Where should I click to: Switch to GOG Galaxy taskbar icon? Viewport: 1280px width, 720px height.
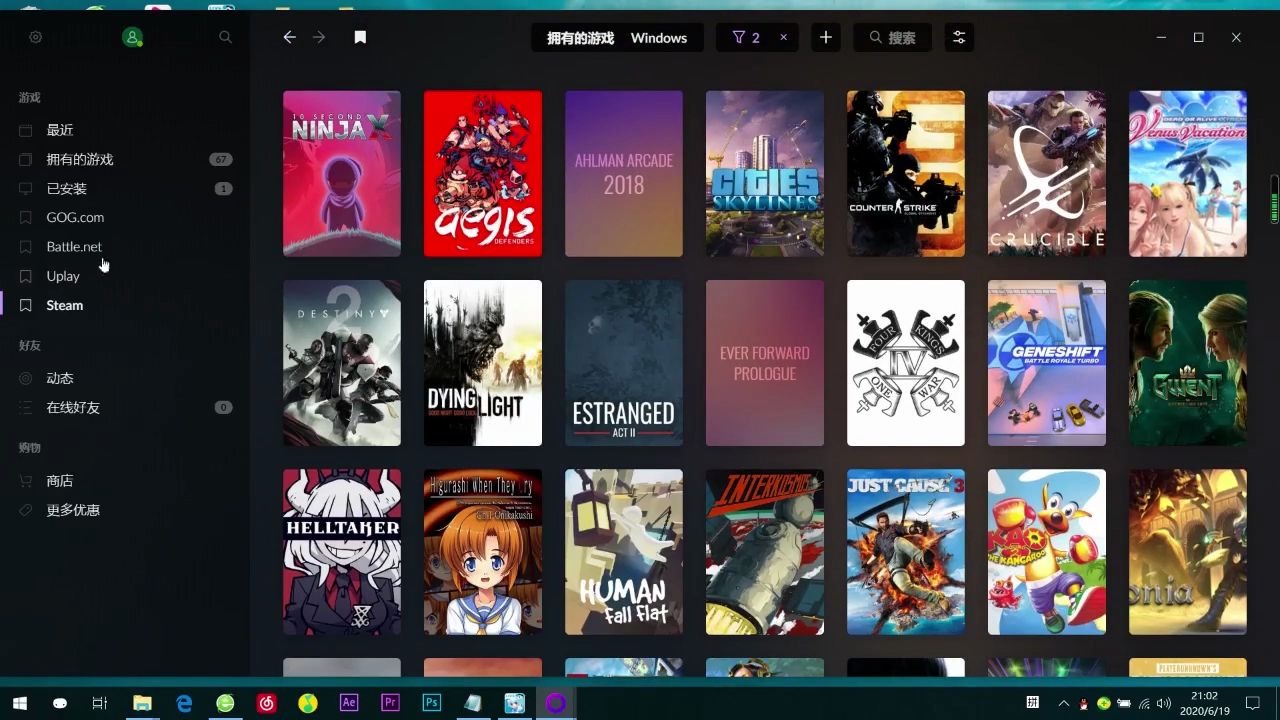click(555, 703)
